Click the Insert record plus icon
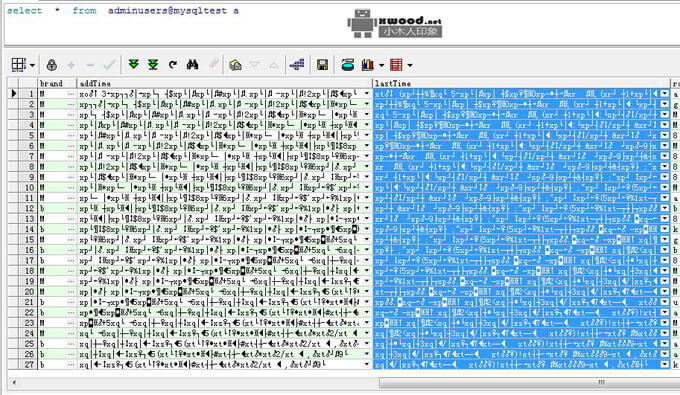The height and width of the screenshot is (395, 680). pyautogui.click(x=71, y=65)
